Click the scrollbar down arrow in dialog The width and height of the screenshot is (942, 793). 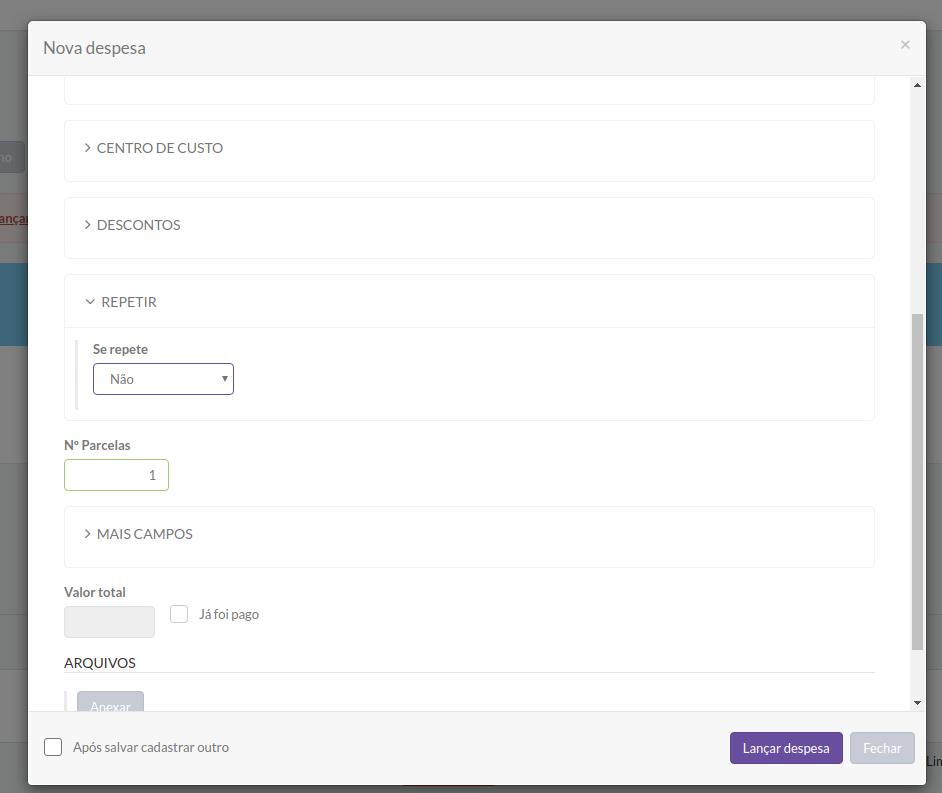[917, 702]
